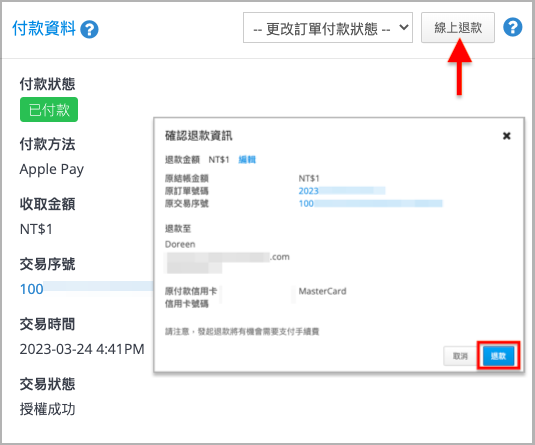Click the 確認退款資訊 dialog title

coord(199,136)
